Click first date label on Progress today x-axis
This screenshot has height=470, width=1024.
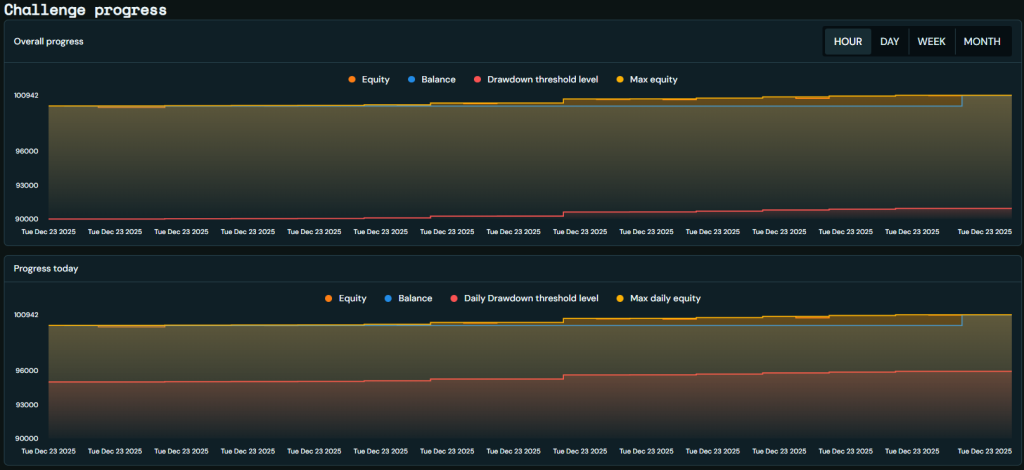[x=49, y=451]
